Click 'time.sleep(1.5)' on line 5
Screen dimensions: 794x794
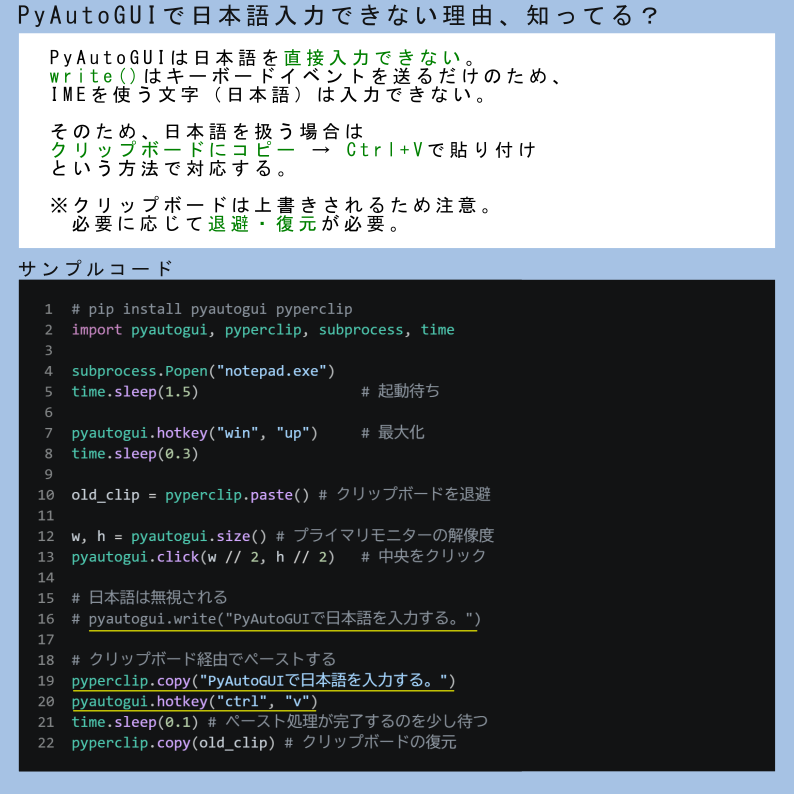click(x=135, y=391)
